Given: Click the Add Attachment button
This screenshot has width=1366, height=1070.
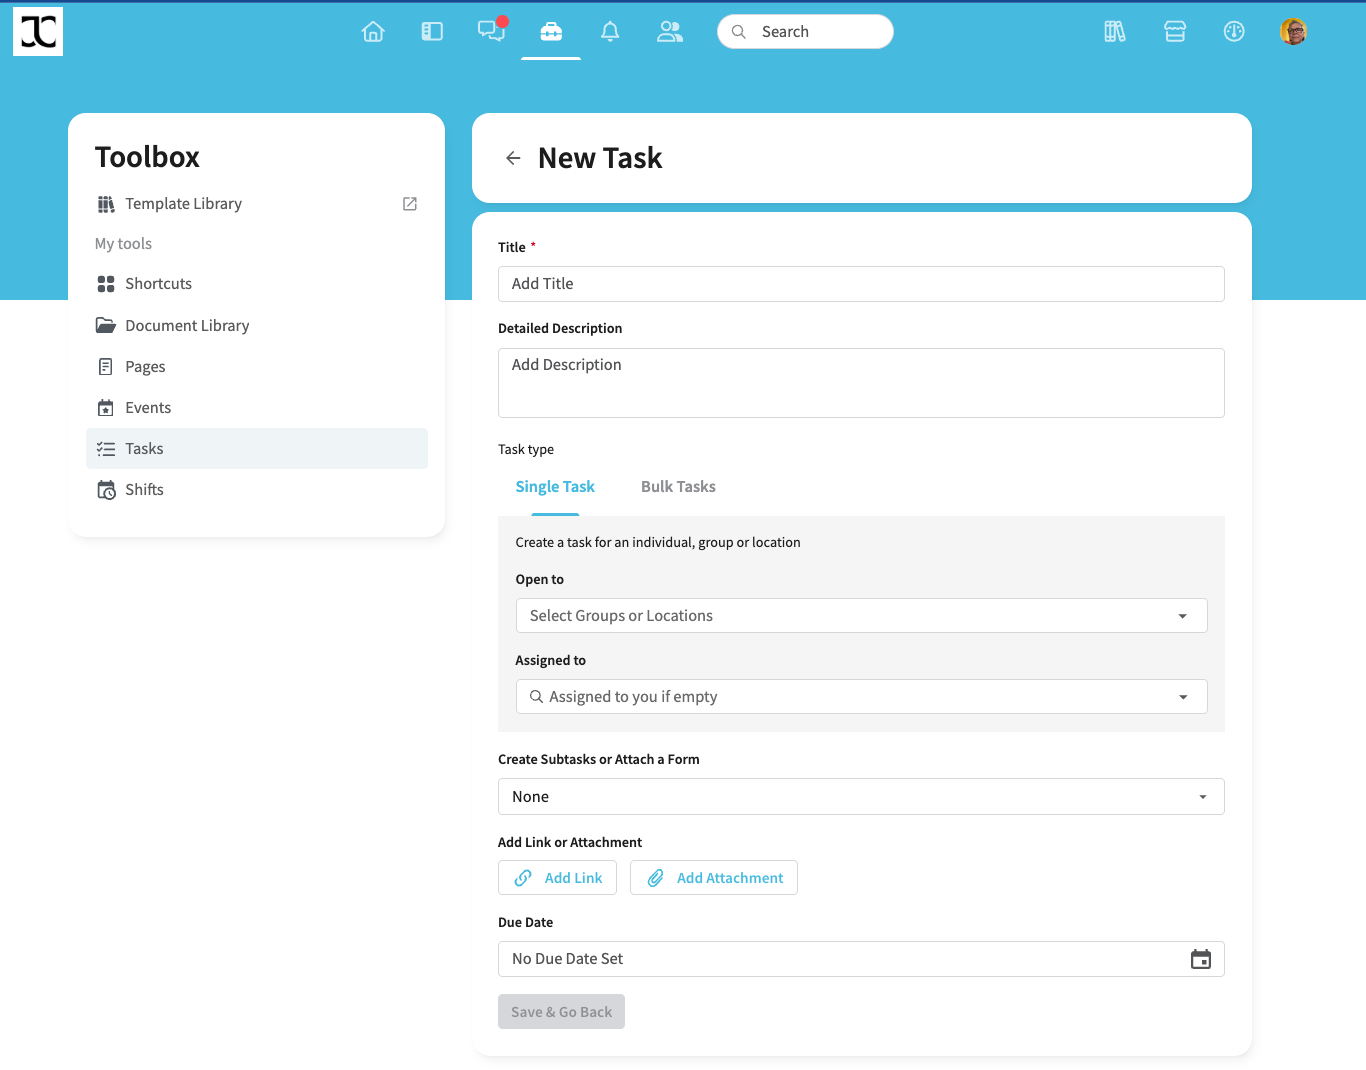Looking at the screenshot, I should (x=714, y=878).
